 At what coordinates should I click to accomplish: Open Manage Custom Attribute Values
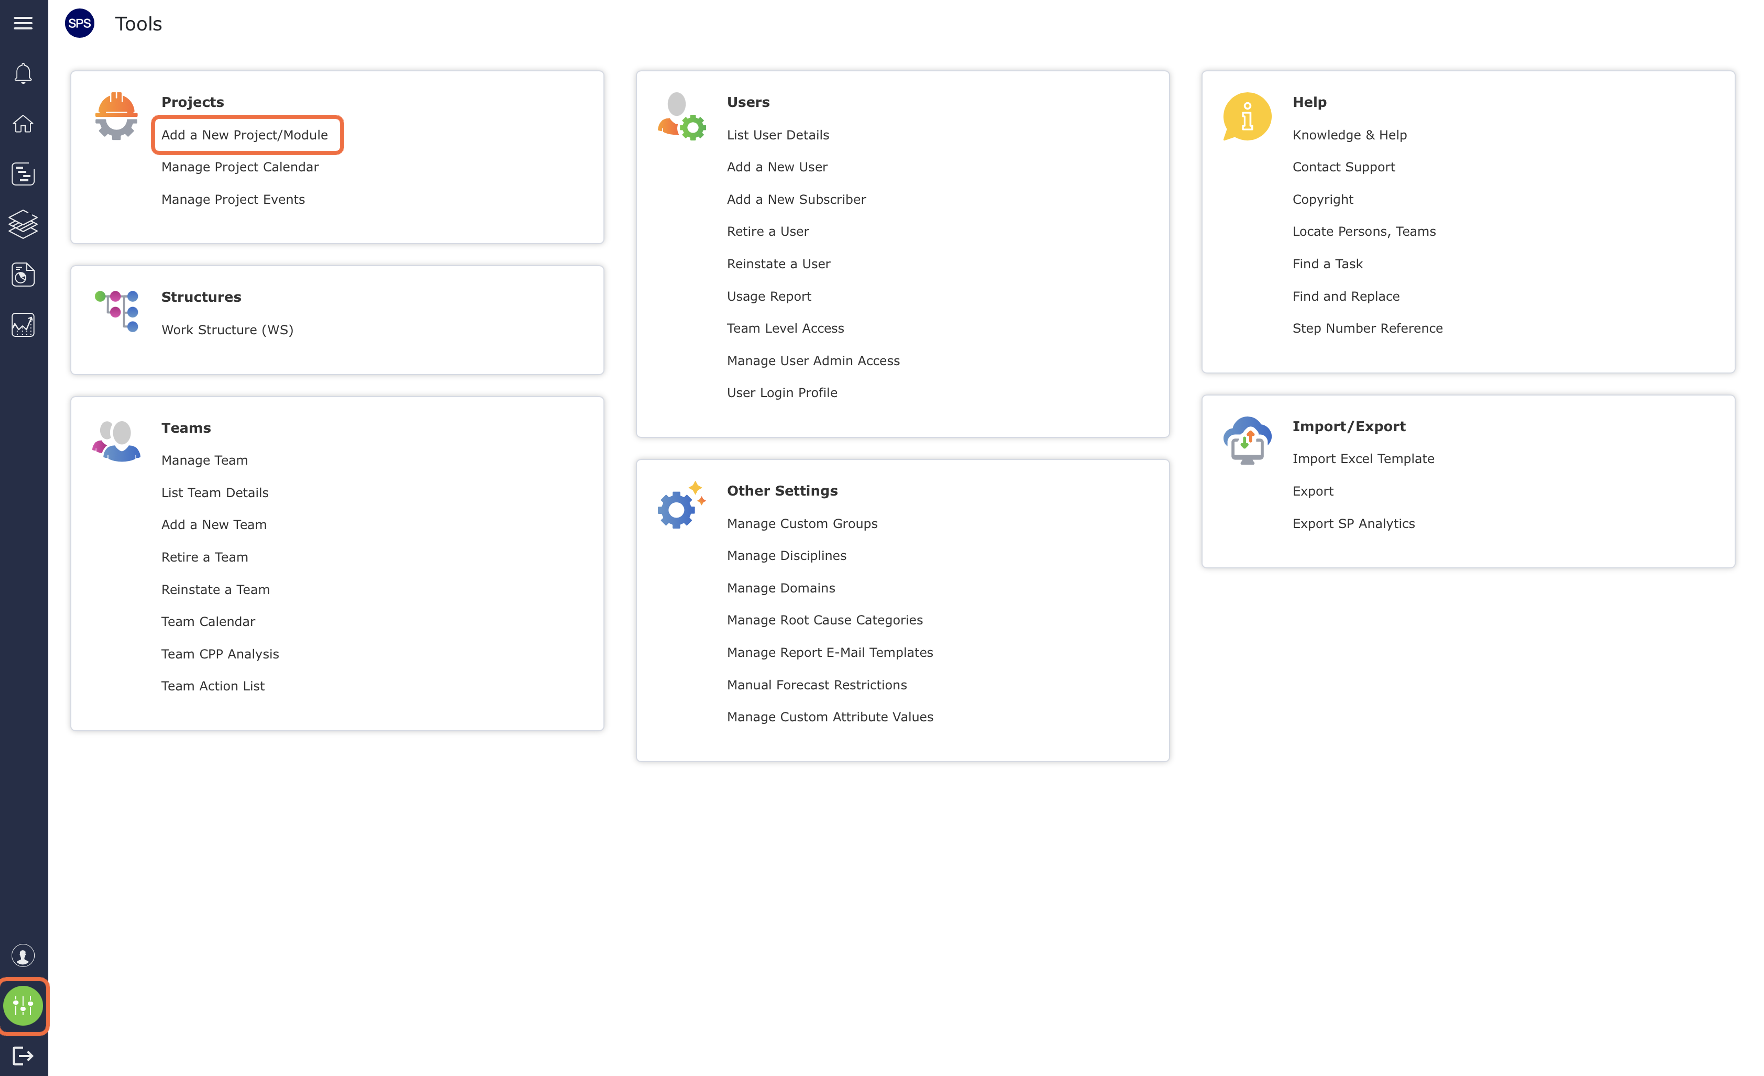[830, 717]
